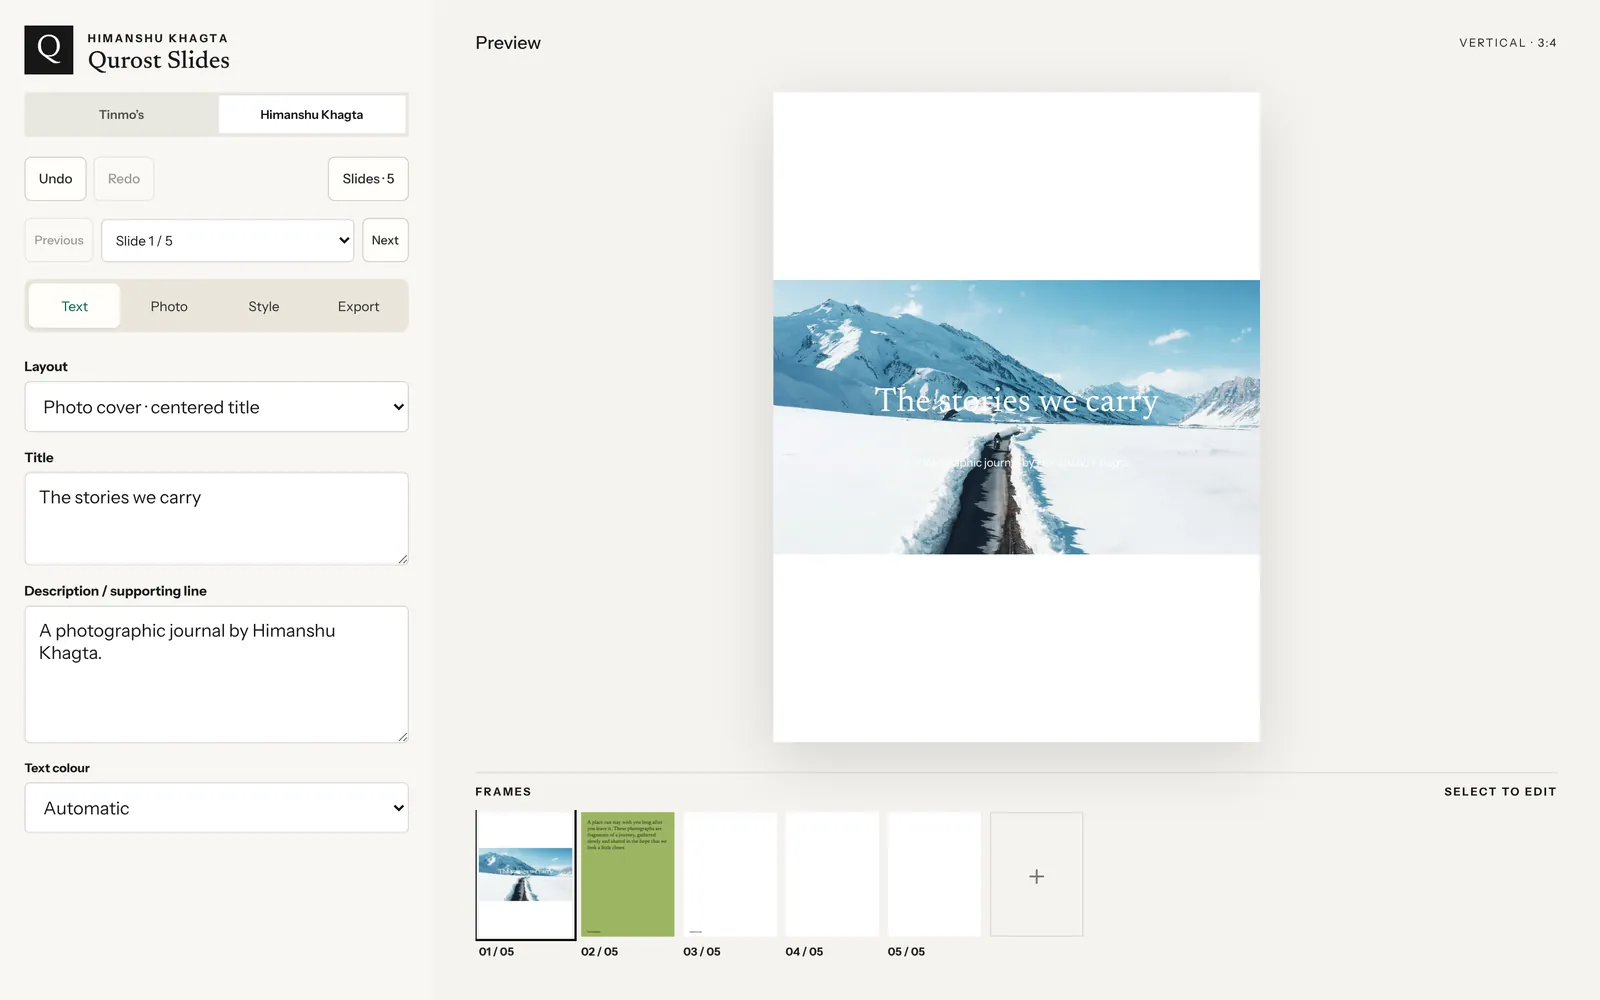Click the Redo button
The height and width of the screenshot is (1000, 1600).
[124, 179]
